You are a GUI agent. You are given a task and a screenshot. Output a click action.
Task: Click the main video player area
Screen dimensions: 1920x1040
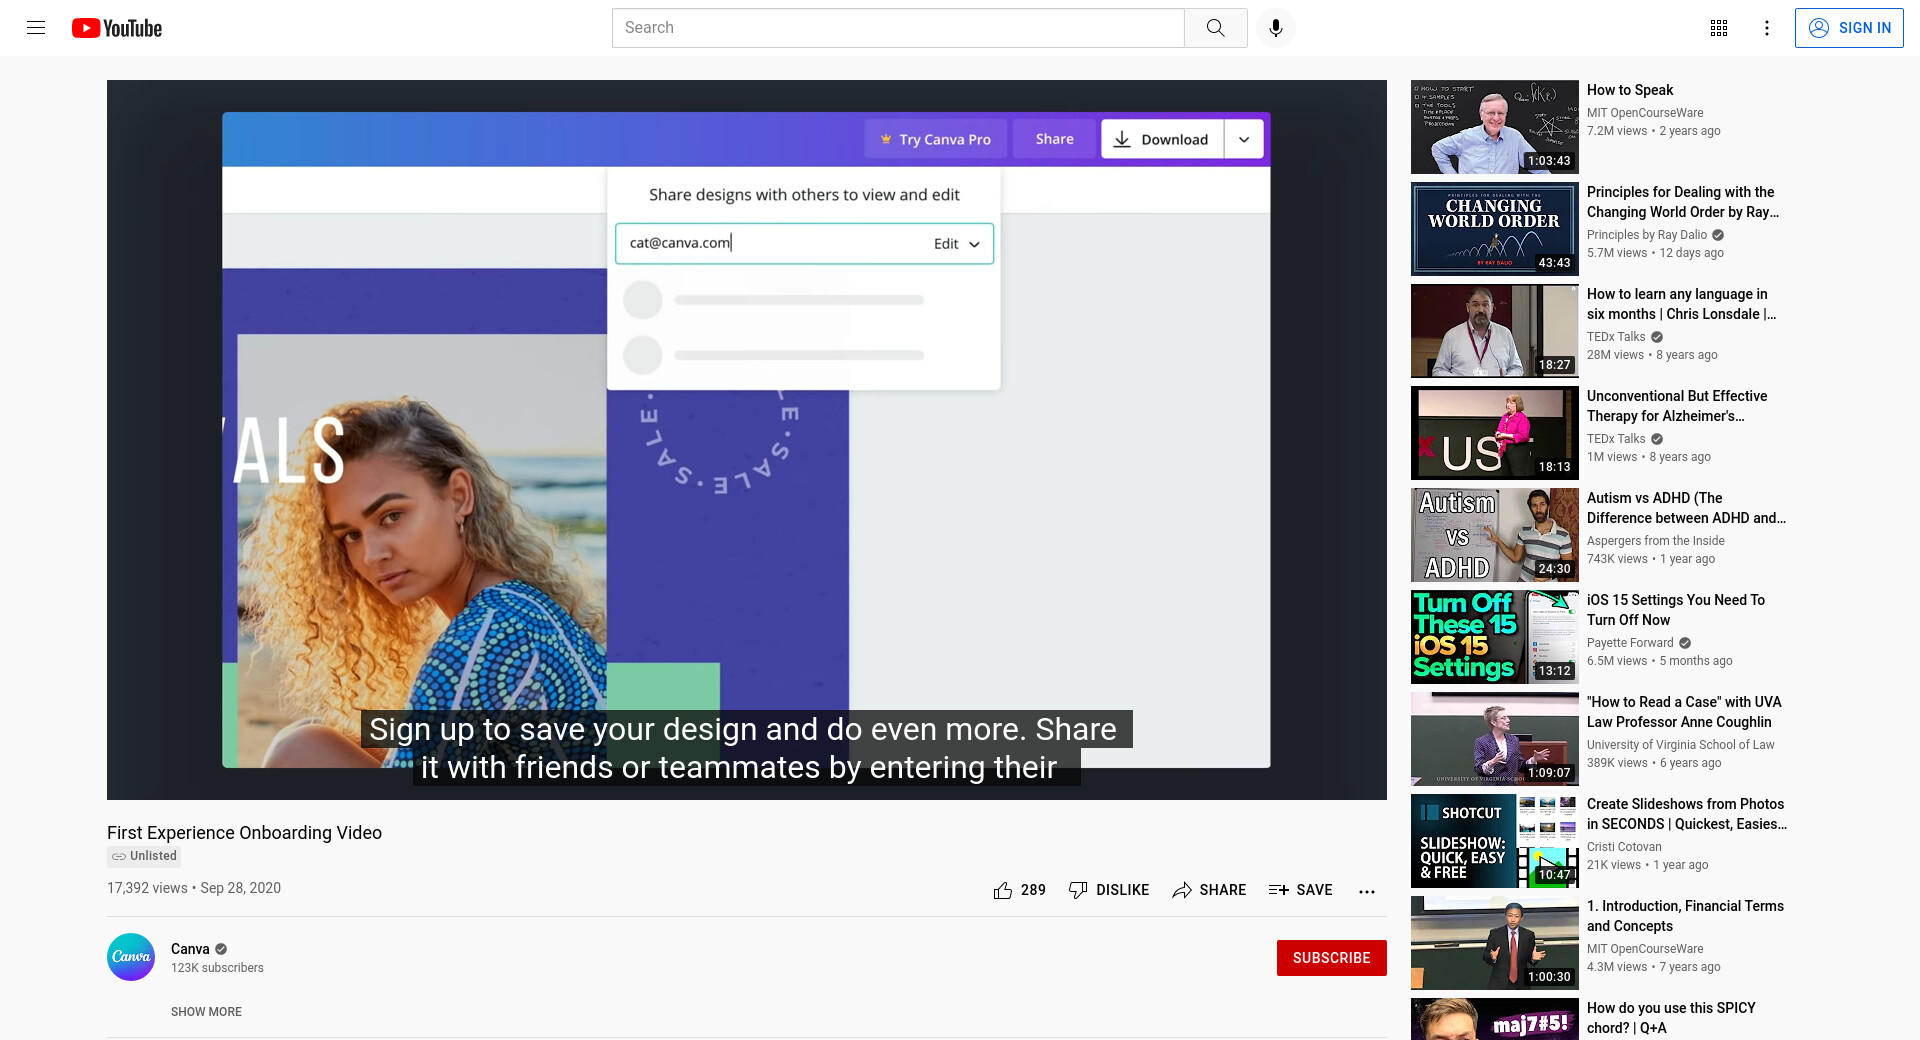(747, 440)
